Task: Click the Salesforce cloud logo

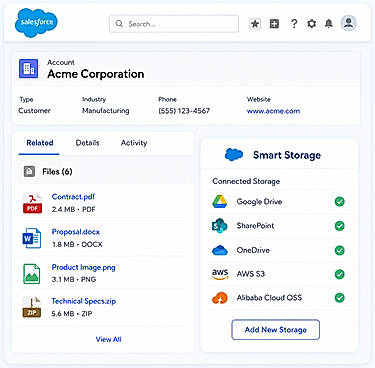Action: (36, 22)
